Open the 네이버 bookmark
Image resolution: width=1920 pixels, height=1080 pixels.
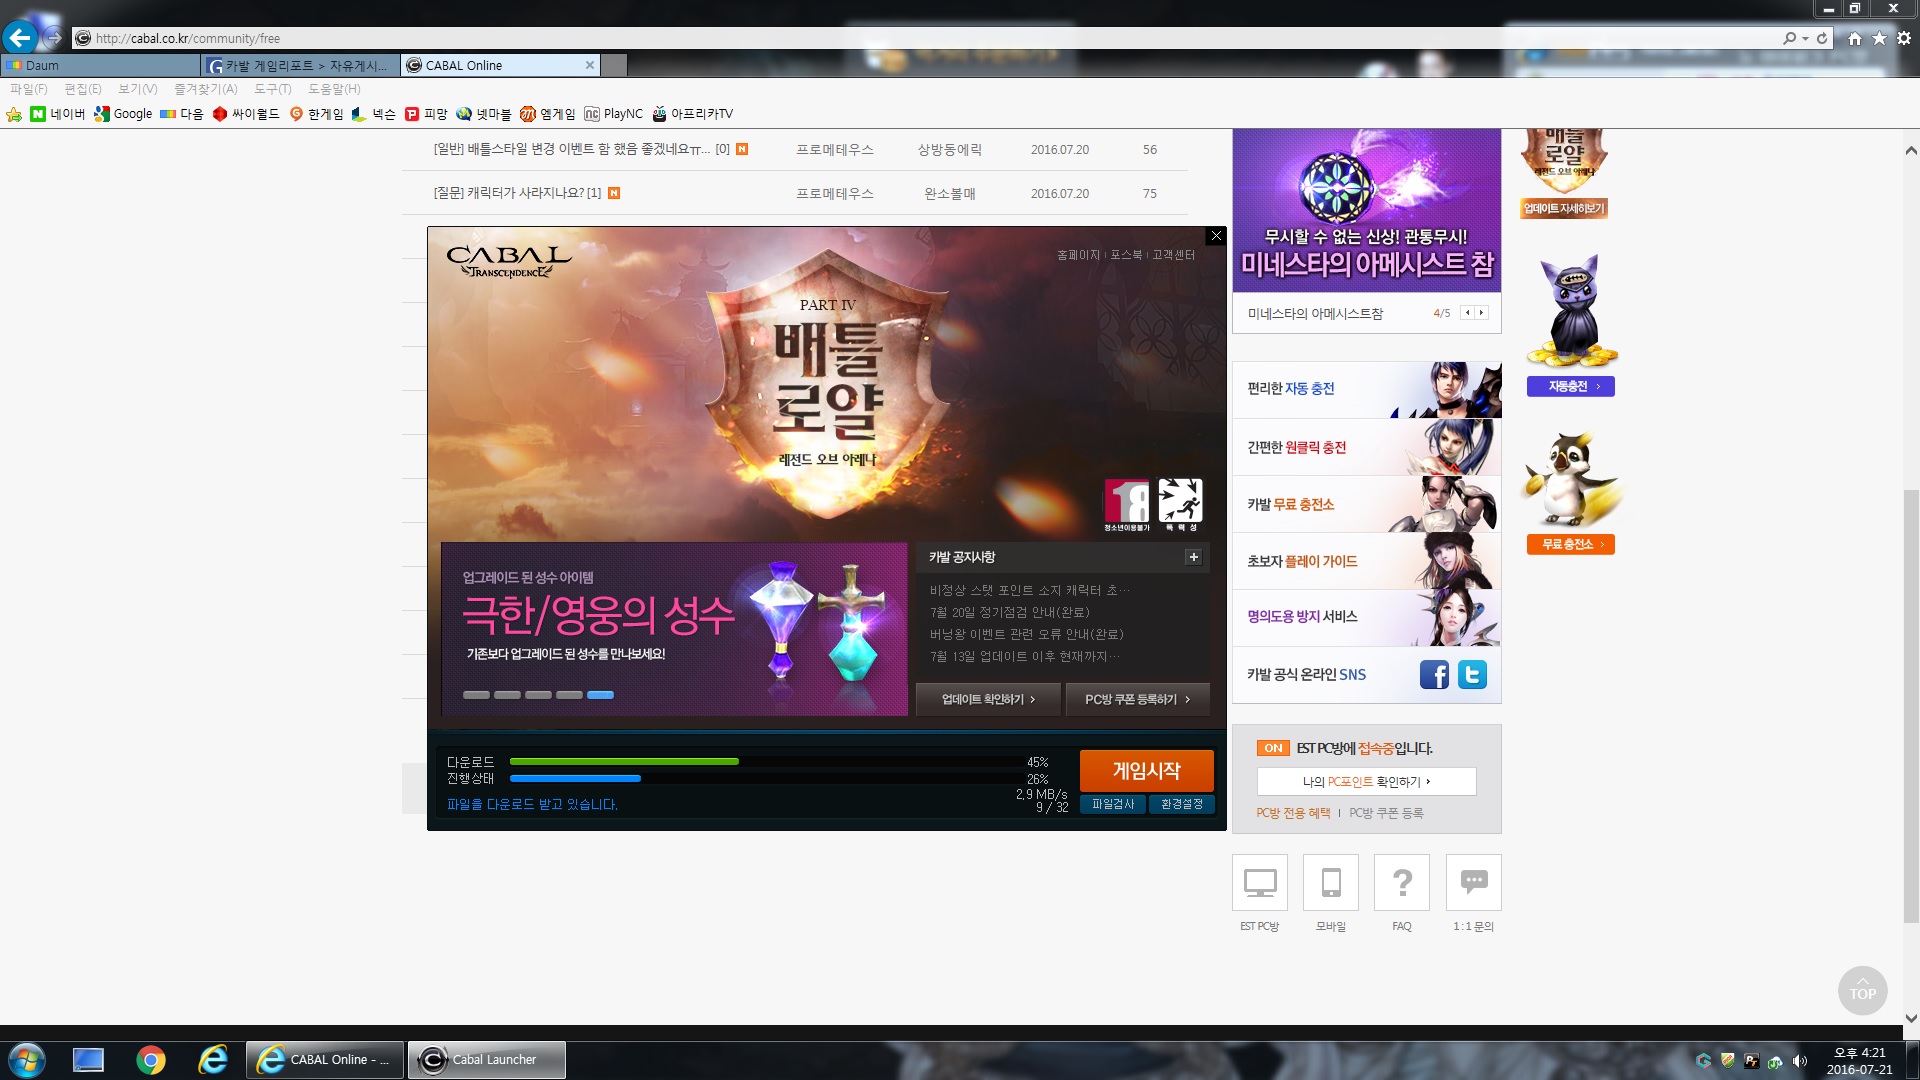tap(58, 114)
